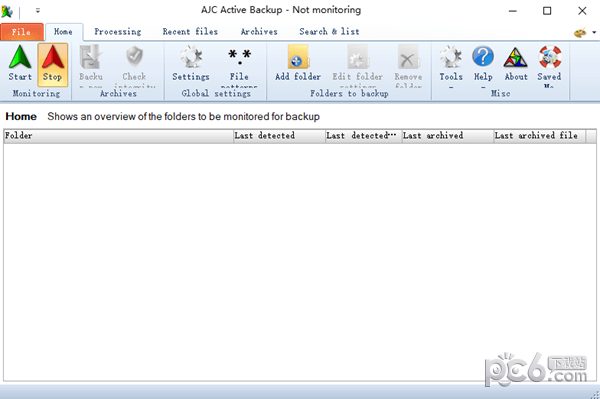Open File patterns asterisk icon

(x=239, y=64)
